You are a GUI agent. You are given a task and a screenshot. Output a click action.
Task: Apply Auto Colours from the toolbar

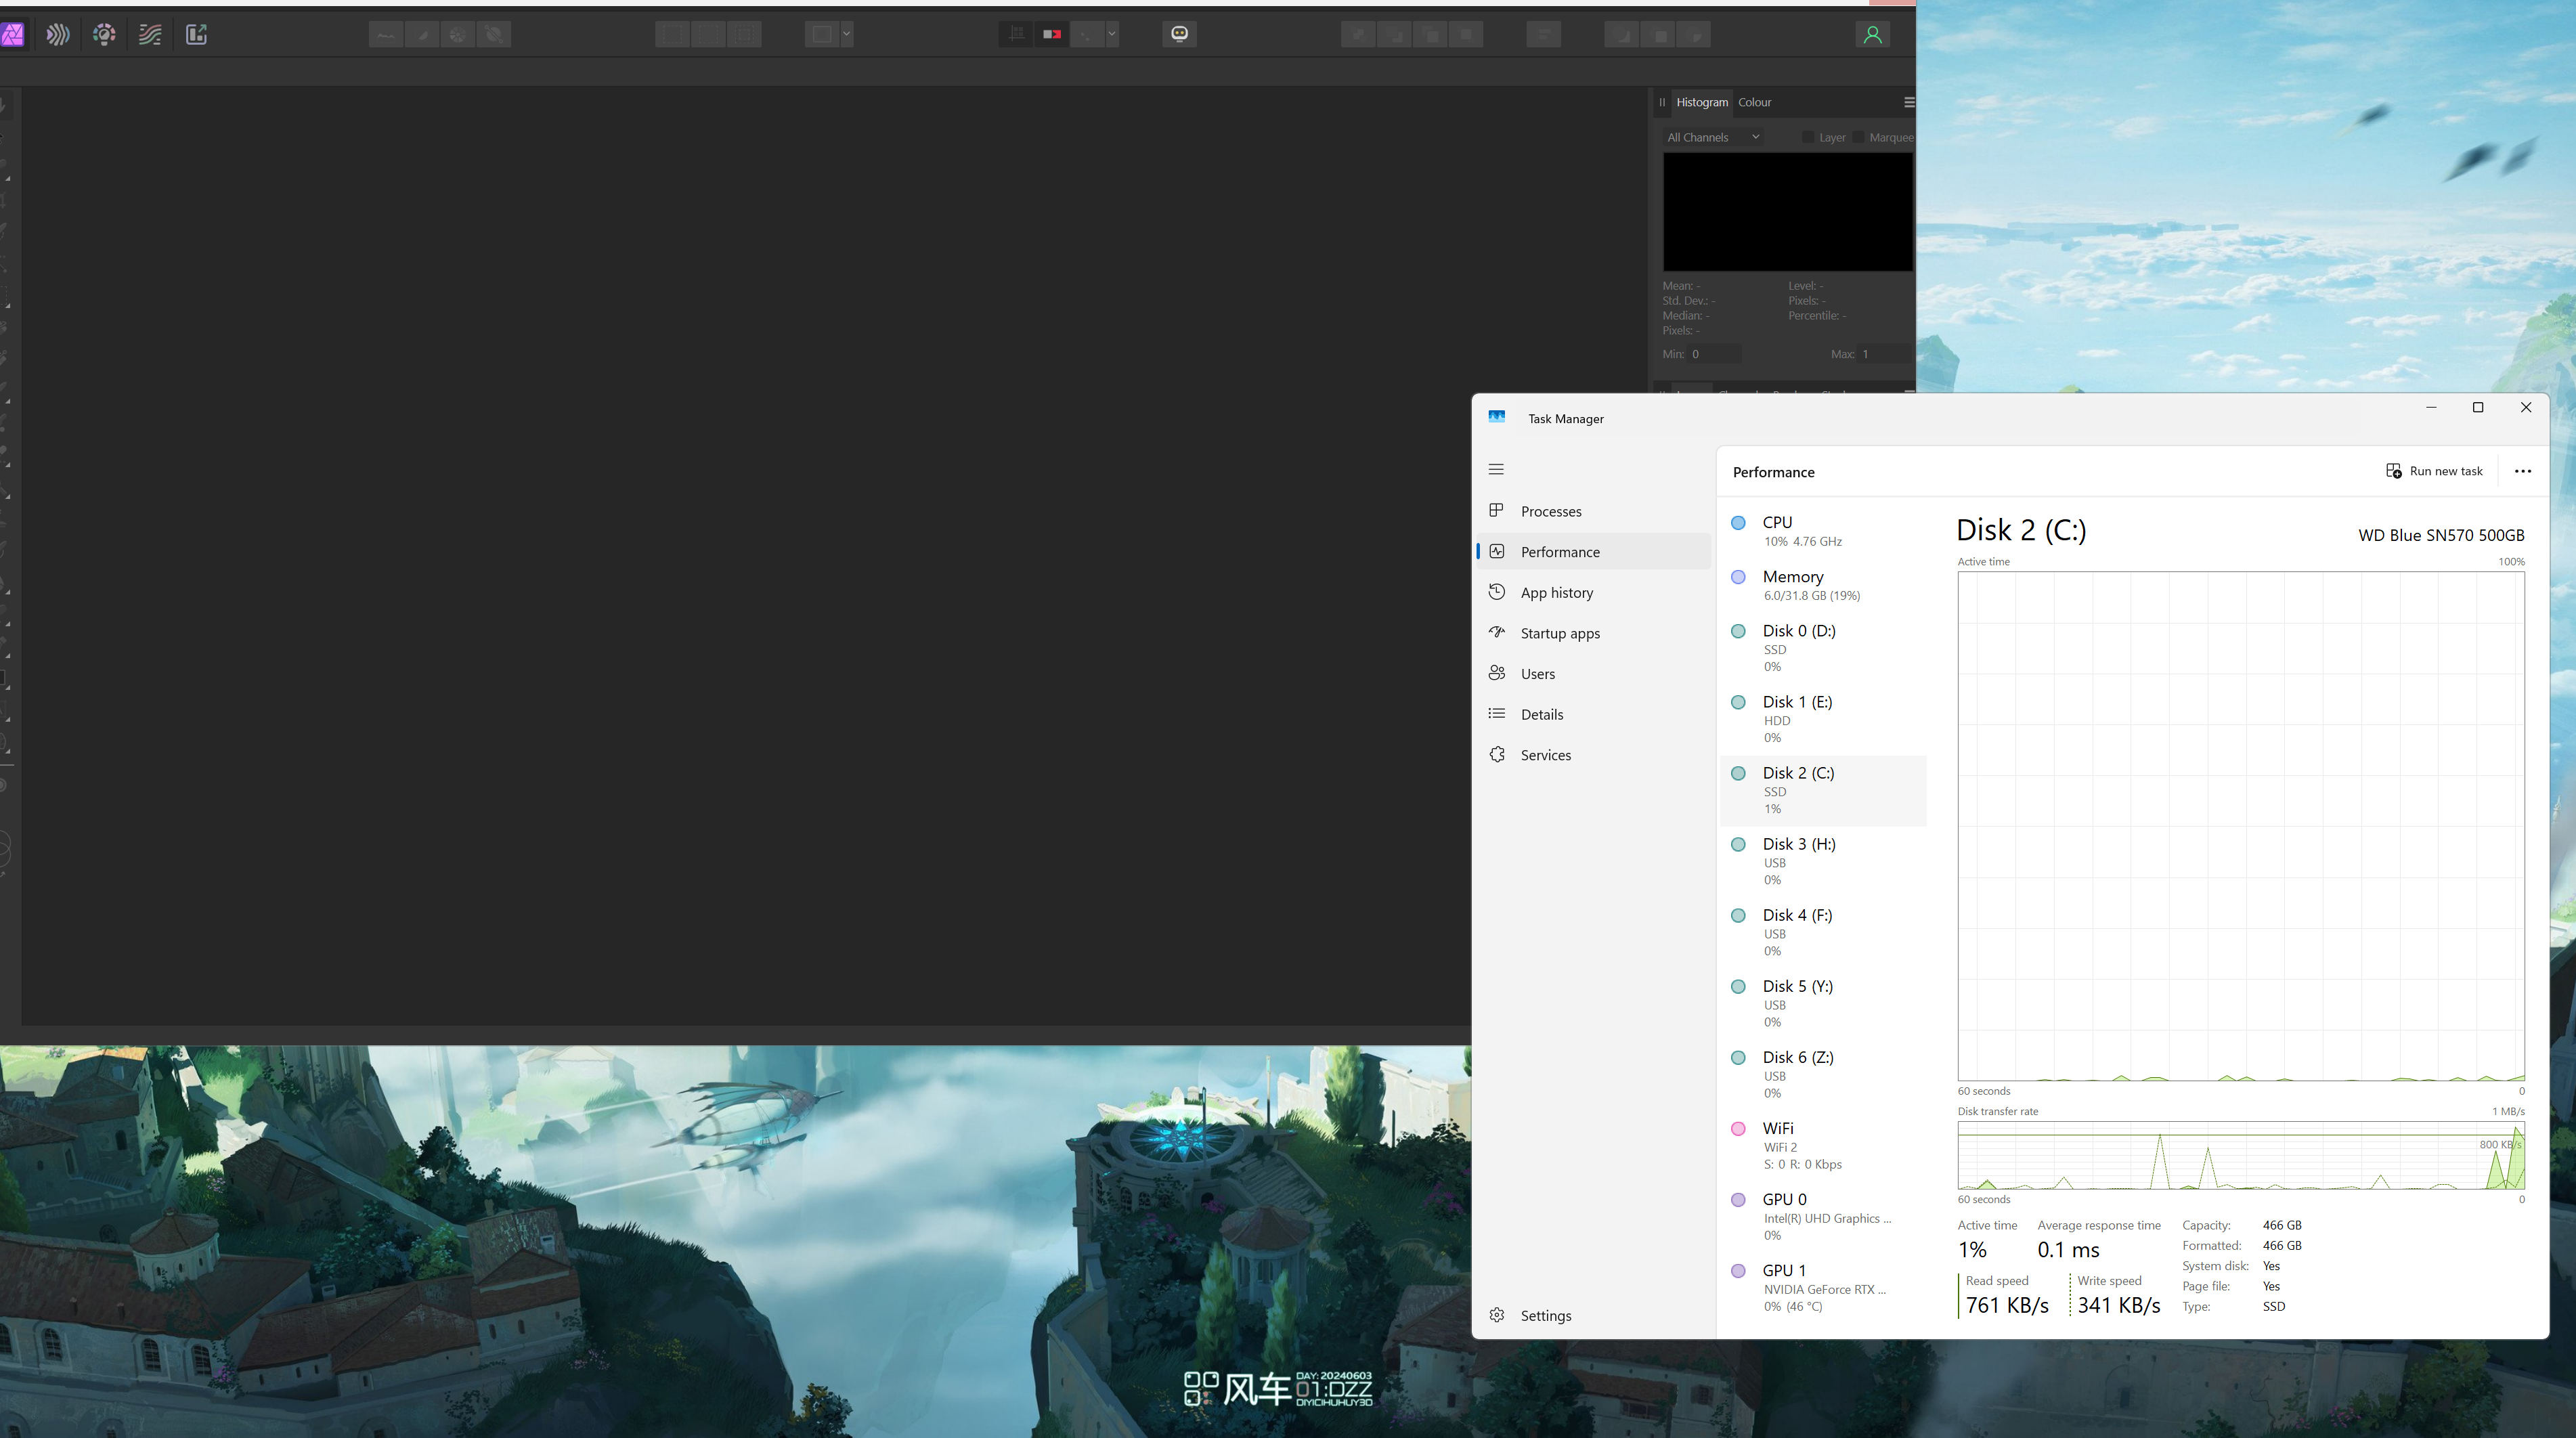pyautogui.click(x=458, y=35)
